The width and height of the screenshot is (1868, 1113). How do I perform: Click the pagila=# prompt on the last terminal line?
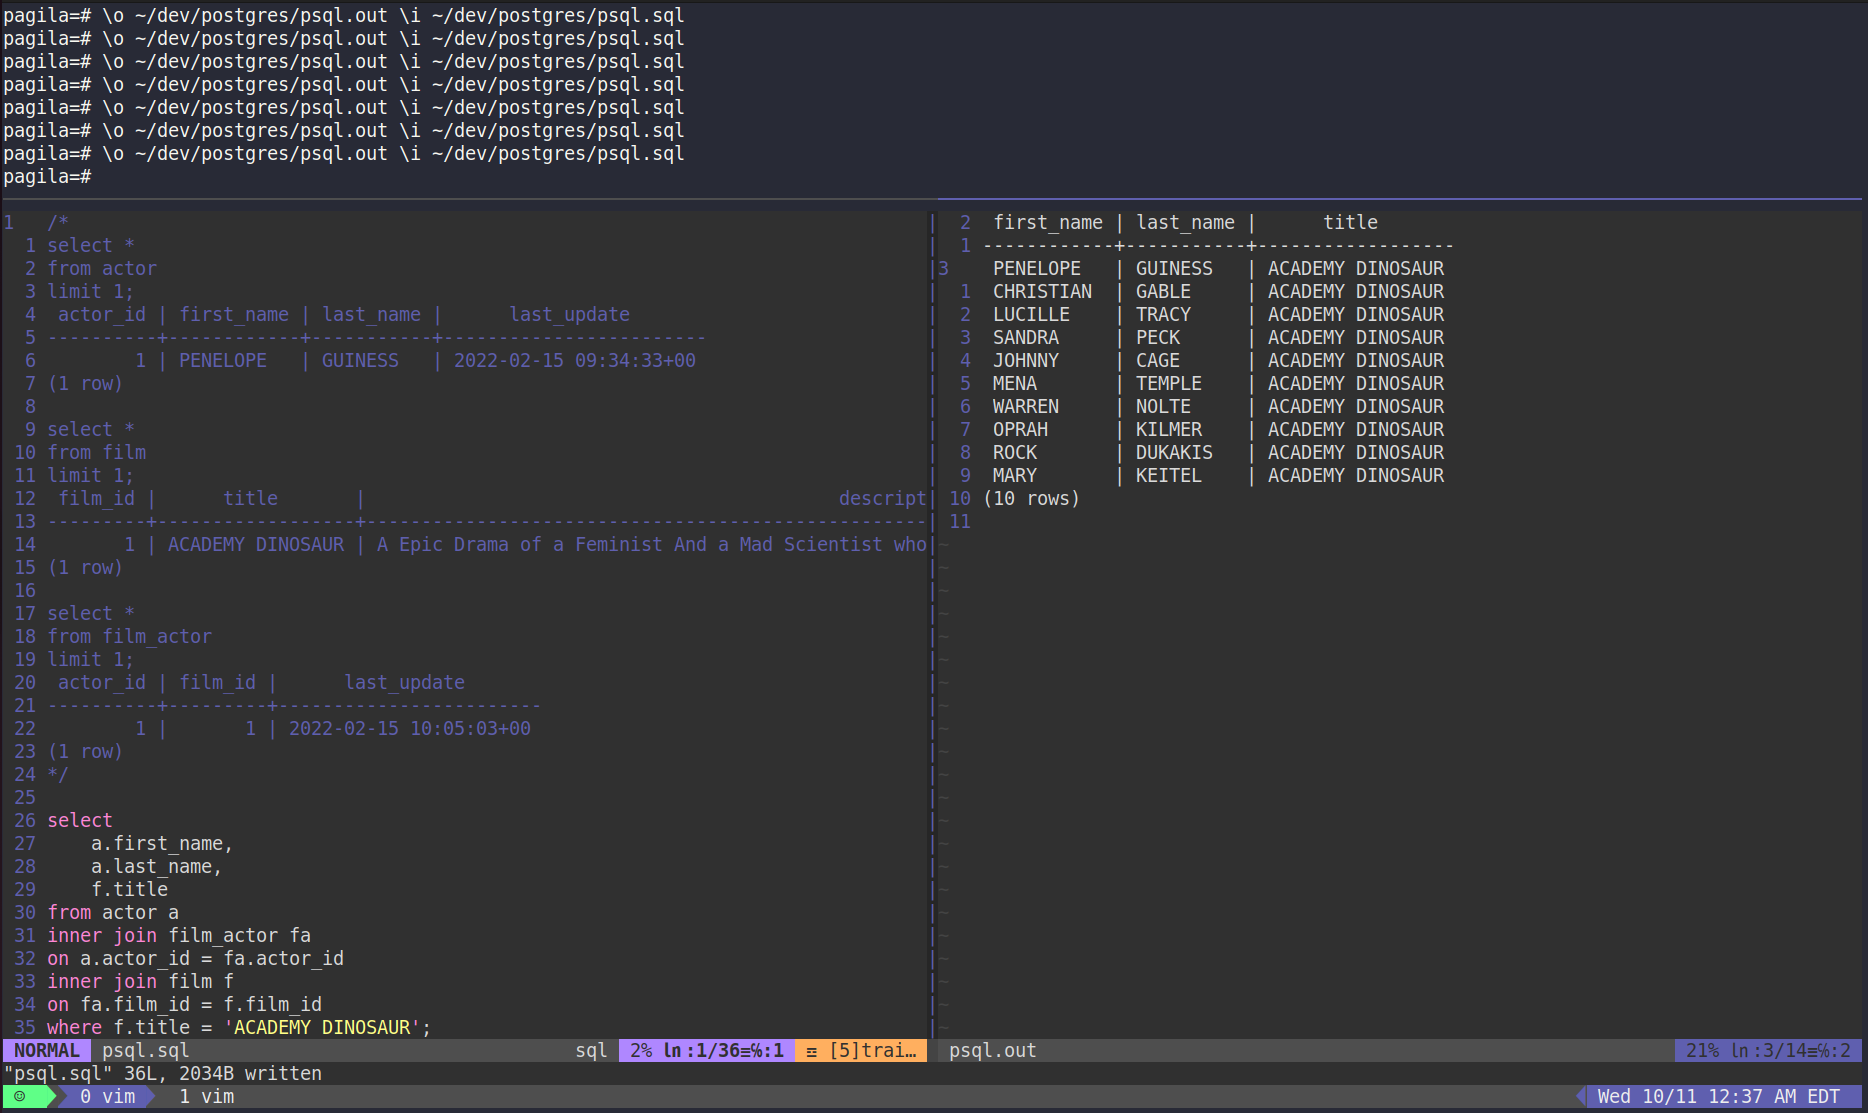46,176
